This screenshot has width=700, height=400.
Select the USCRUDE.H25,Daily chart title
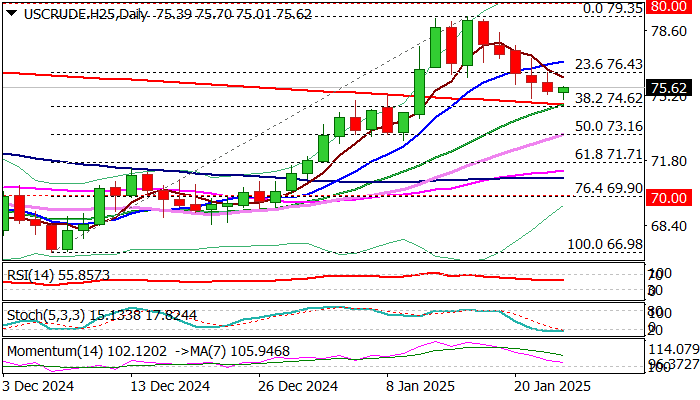pyautogui.click(x=85, y=14)
